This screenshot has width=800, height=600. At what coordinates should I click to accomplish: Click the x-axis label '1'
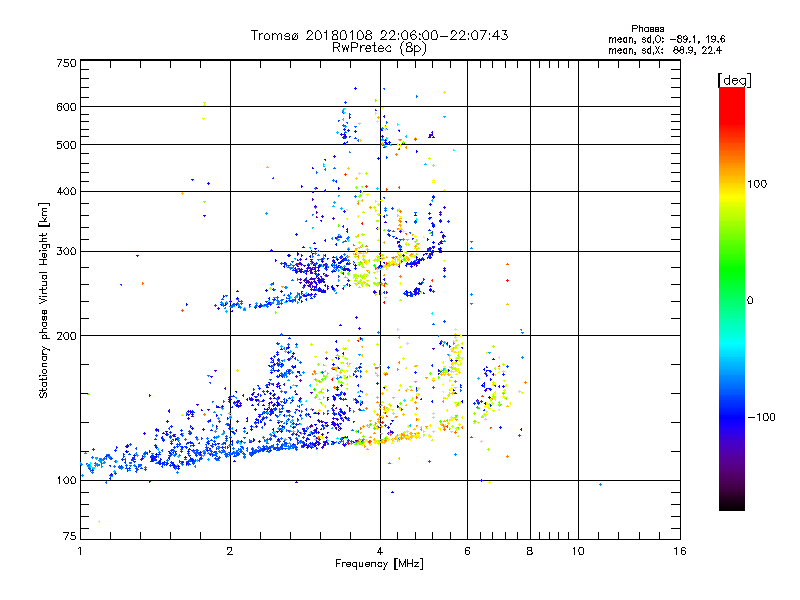click(x=80, y=551)
